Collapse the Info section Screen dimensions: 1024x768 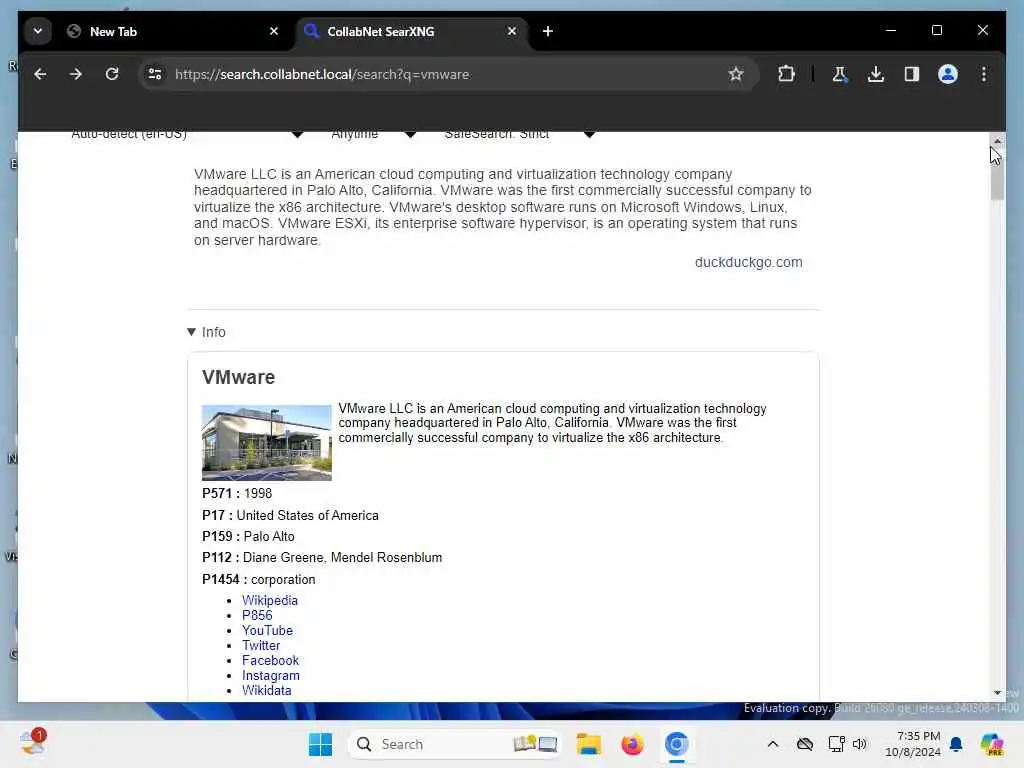pyautogui.click(x=206, y=332)
